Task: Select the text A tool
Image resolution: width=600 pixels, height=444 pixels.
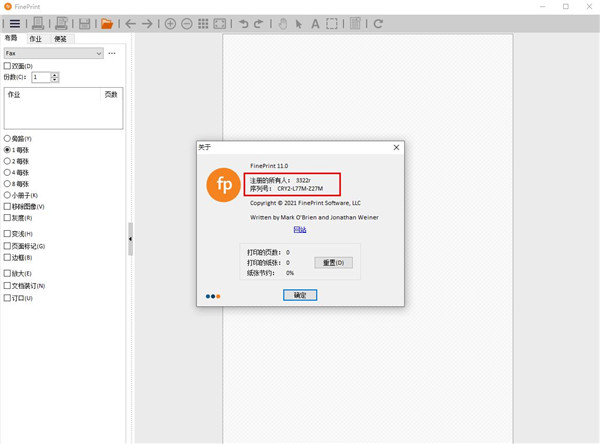Action: [x=315, y=24]
